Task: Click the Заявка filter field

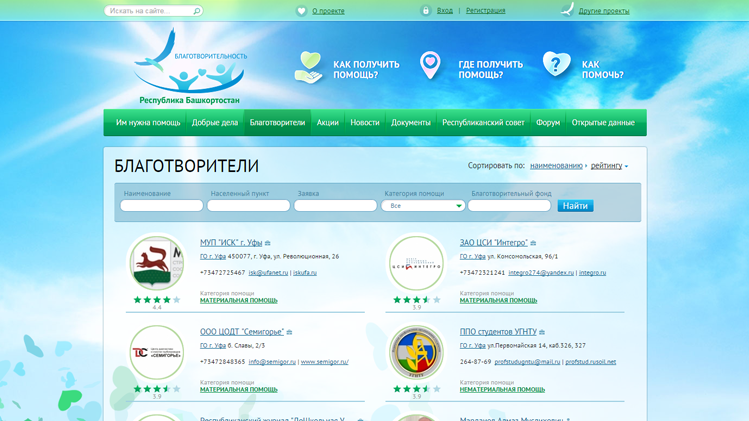Action: [335, 206]
